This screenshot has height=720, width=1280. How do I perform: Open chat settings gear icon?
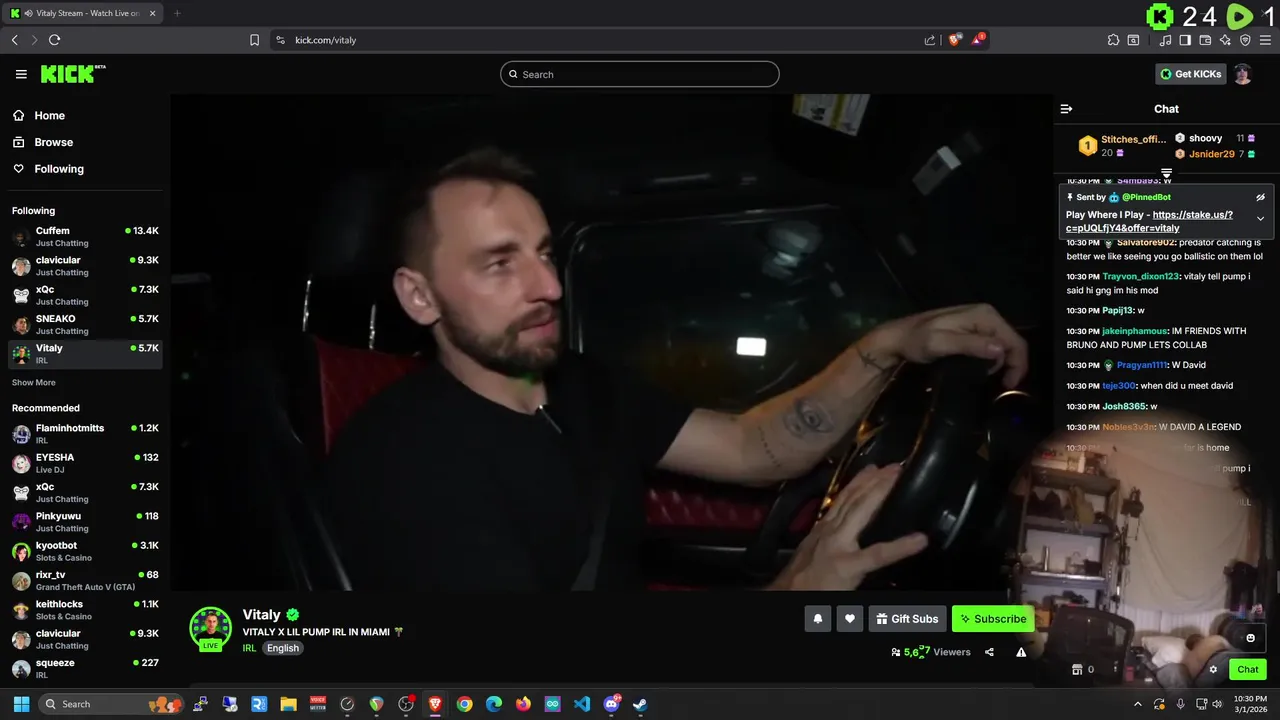coord(1213,670)
